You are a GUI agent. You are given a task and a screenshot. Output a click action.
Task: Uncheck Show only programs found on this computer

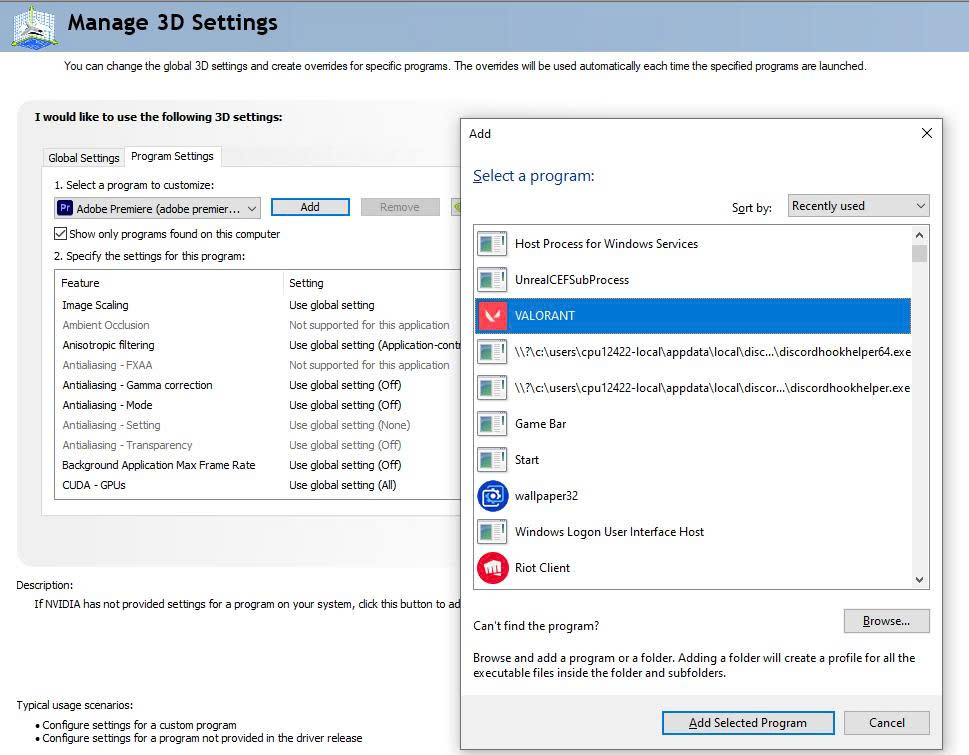click(61, 234)
